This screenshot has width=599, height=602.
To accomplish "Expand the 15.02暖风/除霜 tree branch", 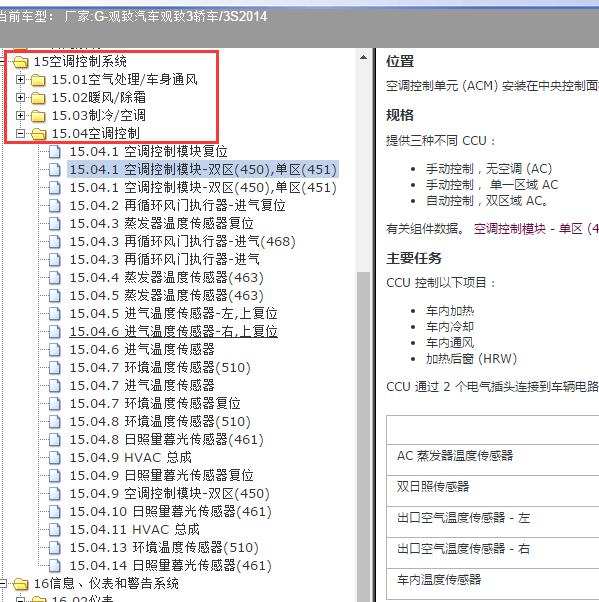I will (20, 98).
